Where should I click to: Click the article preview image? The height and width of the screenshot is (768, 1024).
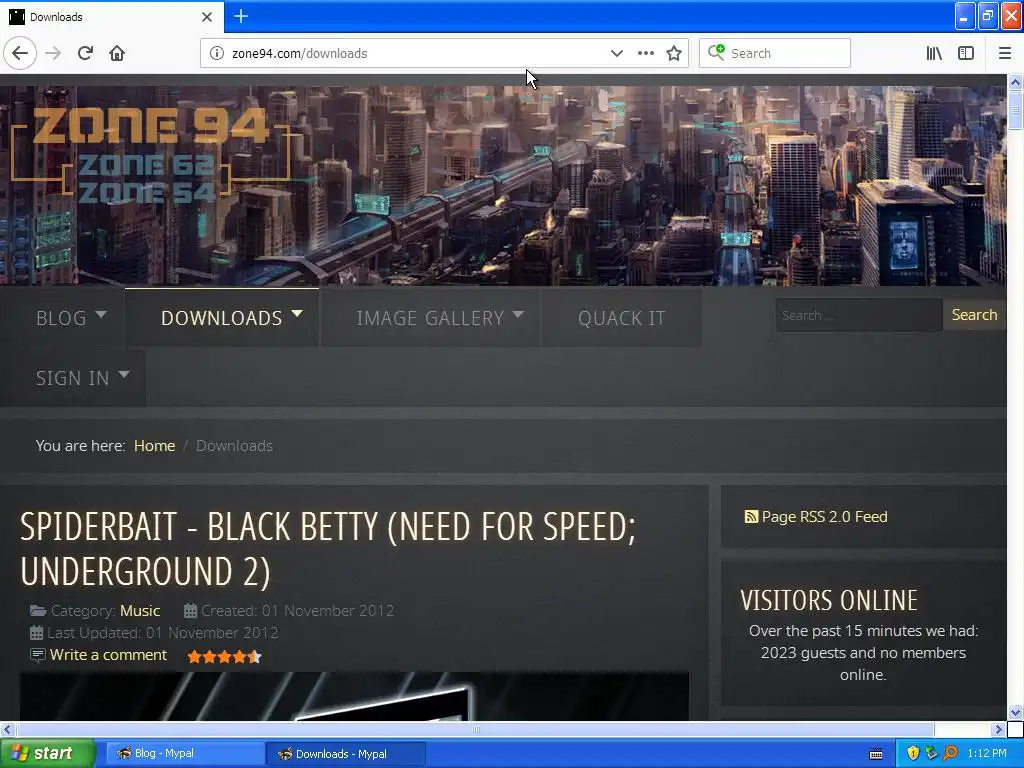tap(354, 696)
